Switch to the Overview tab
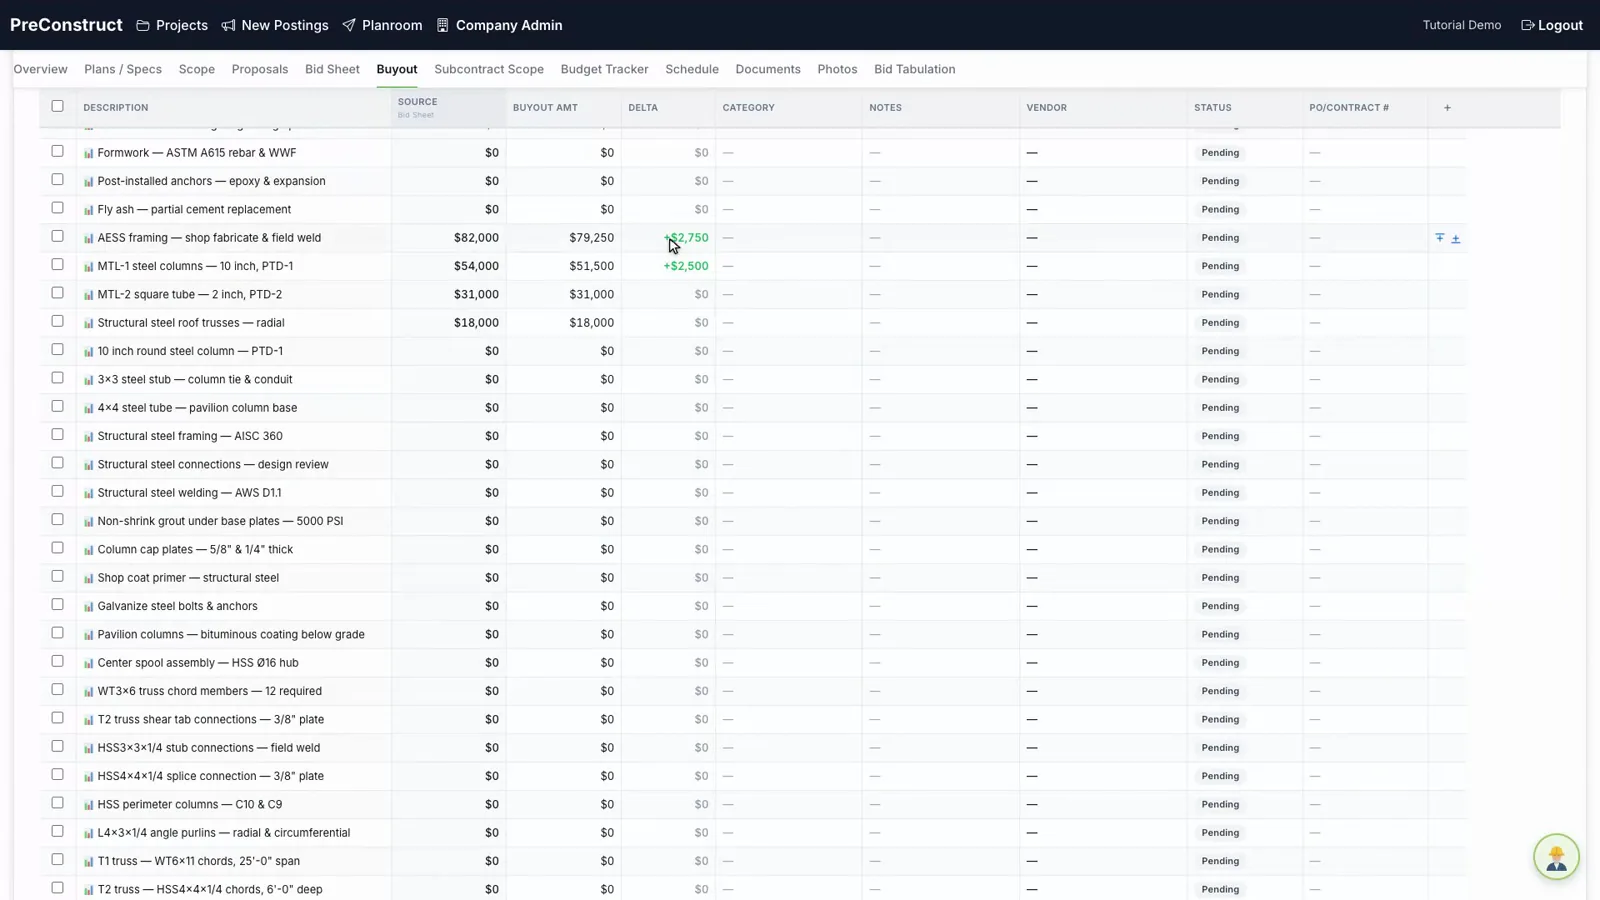 [x=40, y=69]
